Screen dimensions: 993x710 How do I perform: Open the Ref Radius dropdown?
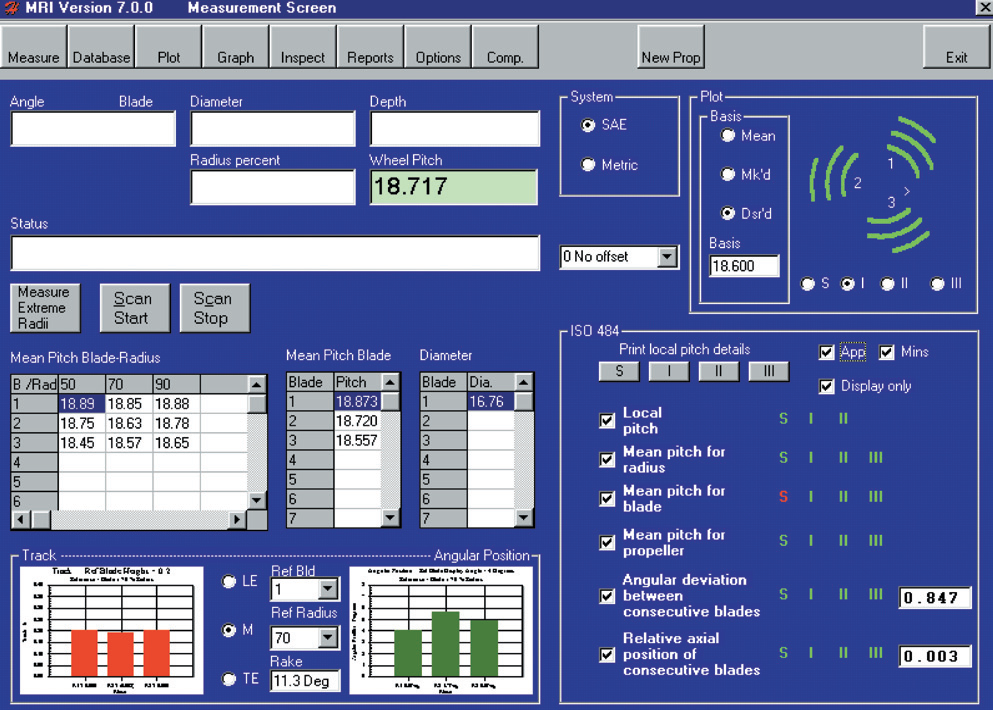pos(327,638)
